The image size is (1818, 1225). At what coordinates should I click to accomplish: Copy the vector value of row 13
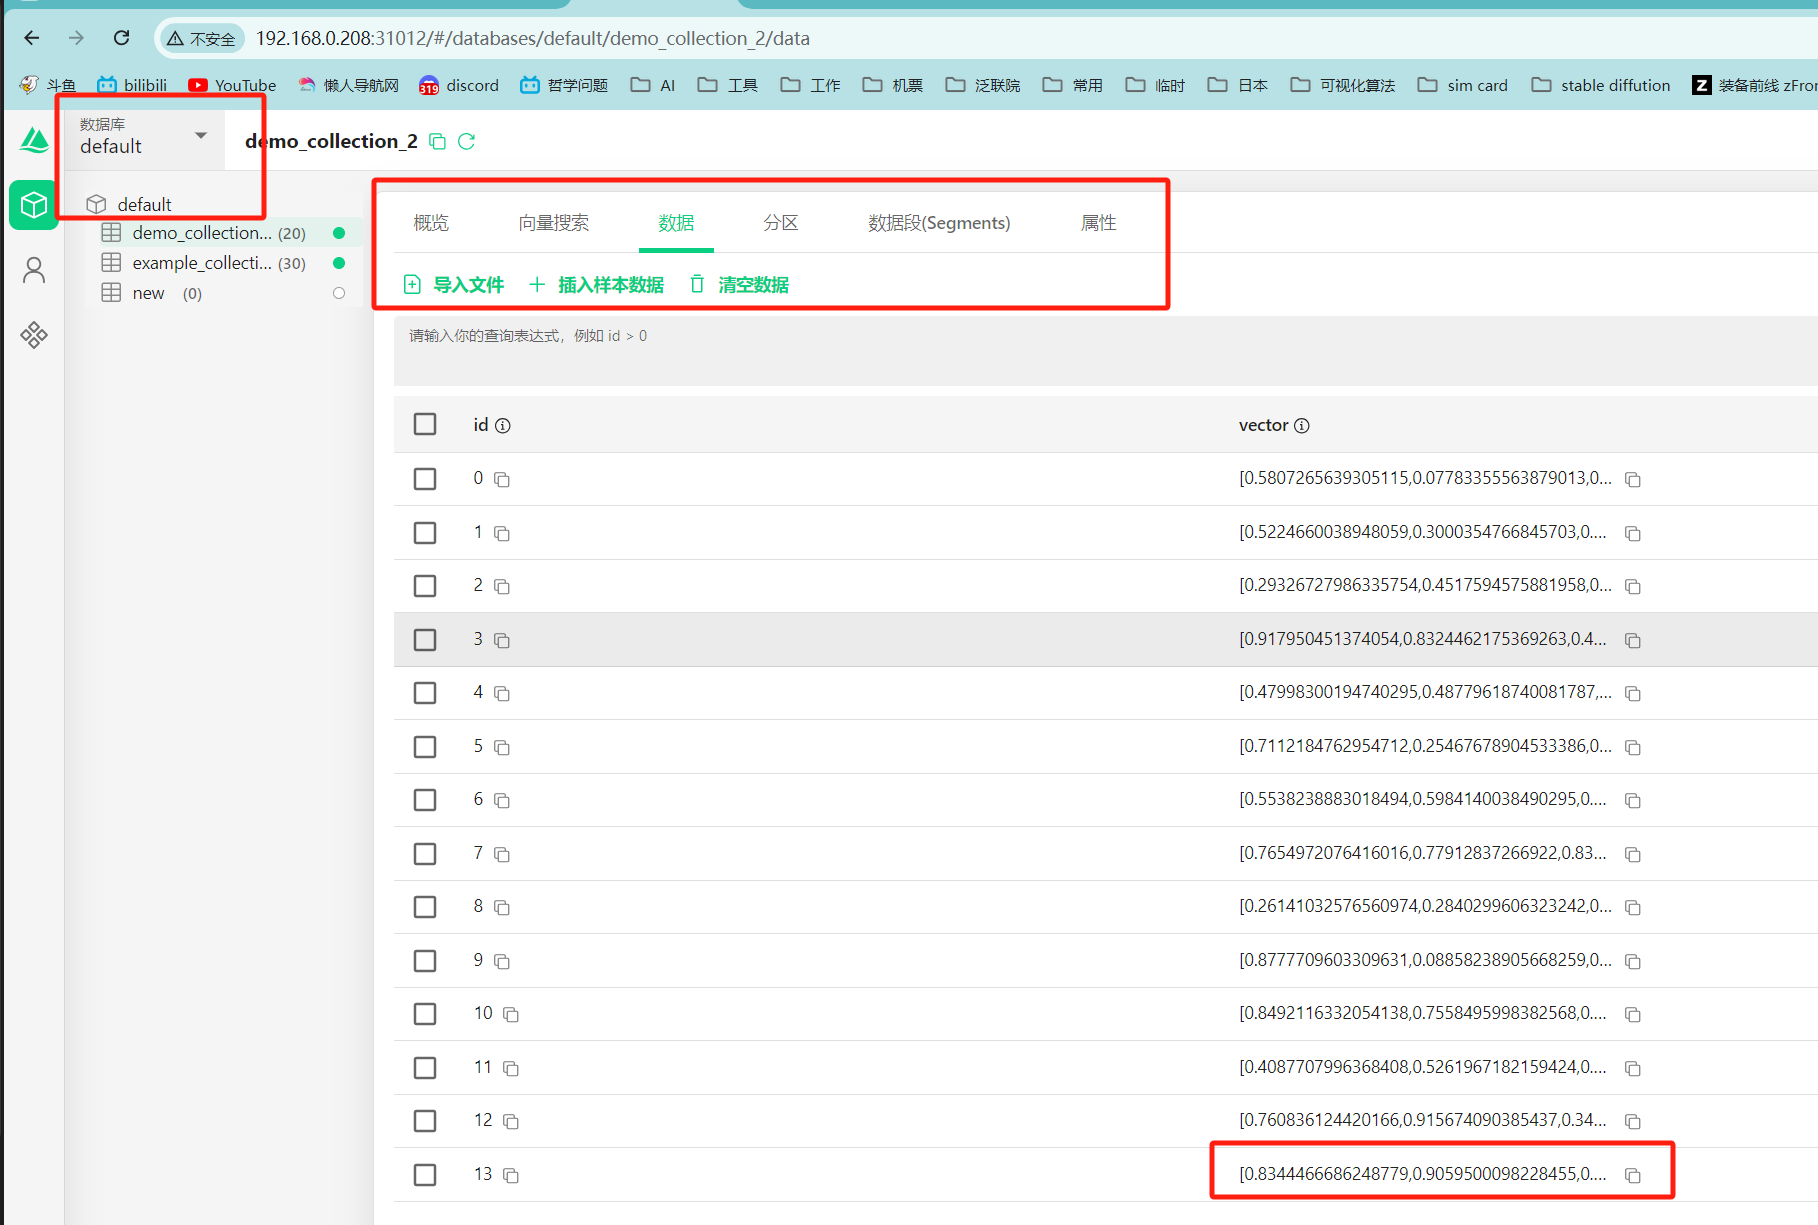[1633, 1175]
